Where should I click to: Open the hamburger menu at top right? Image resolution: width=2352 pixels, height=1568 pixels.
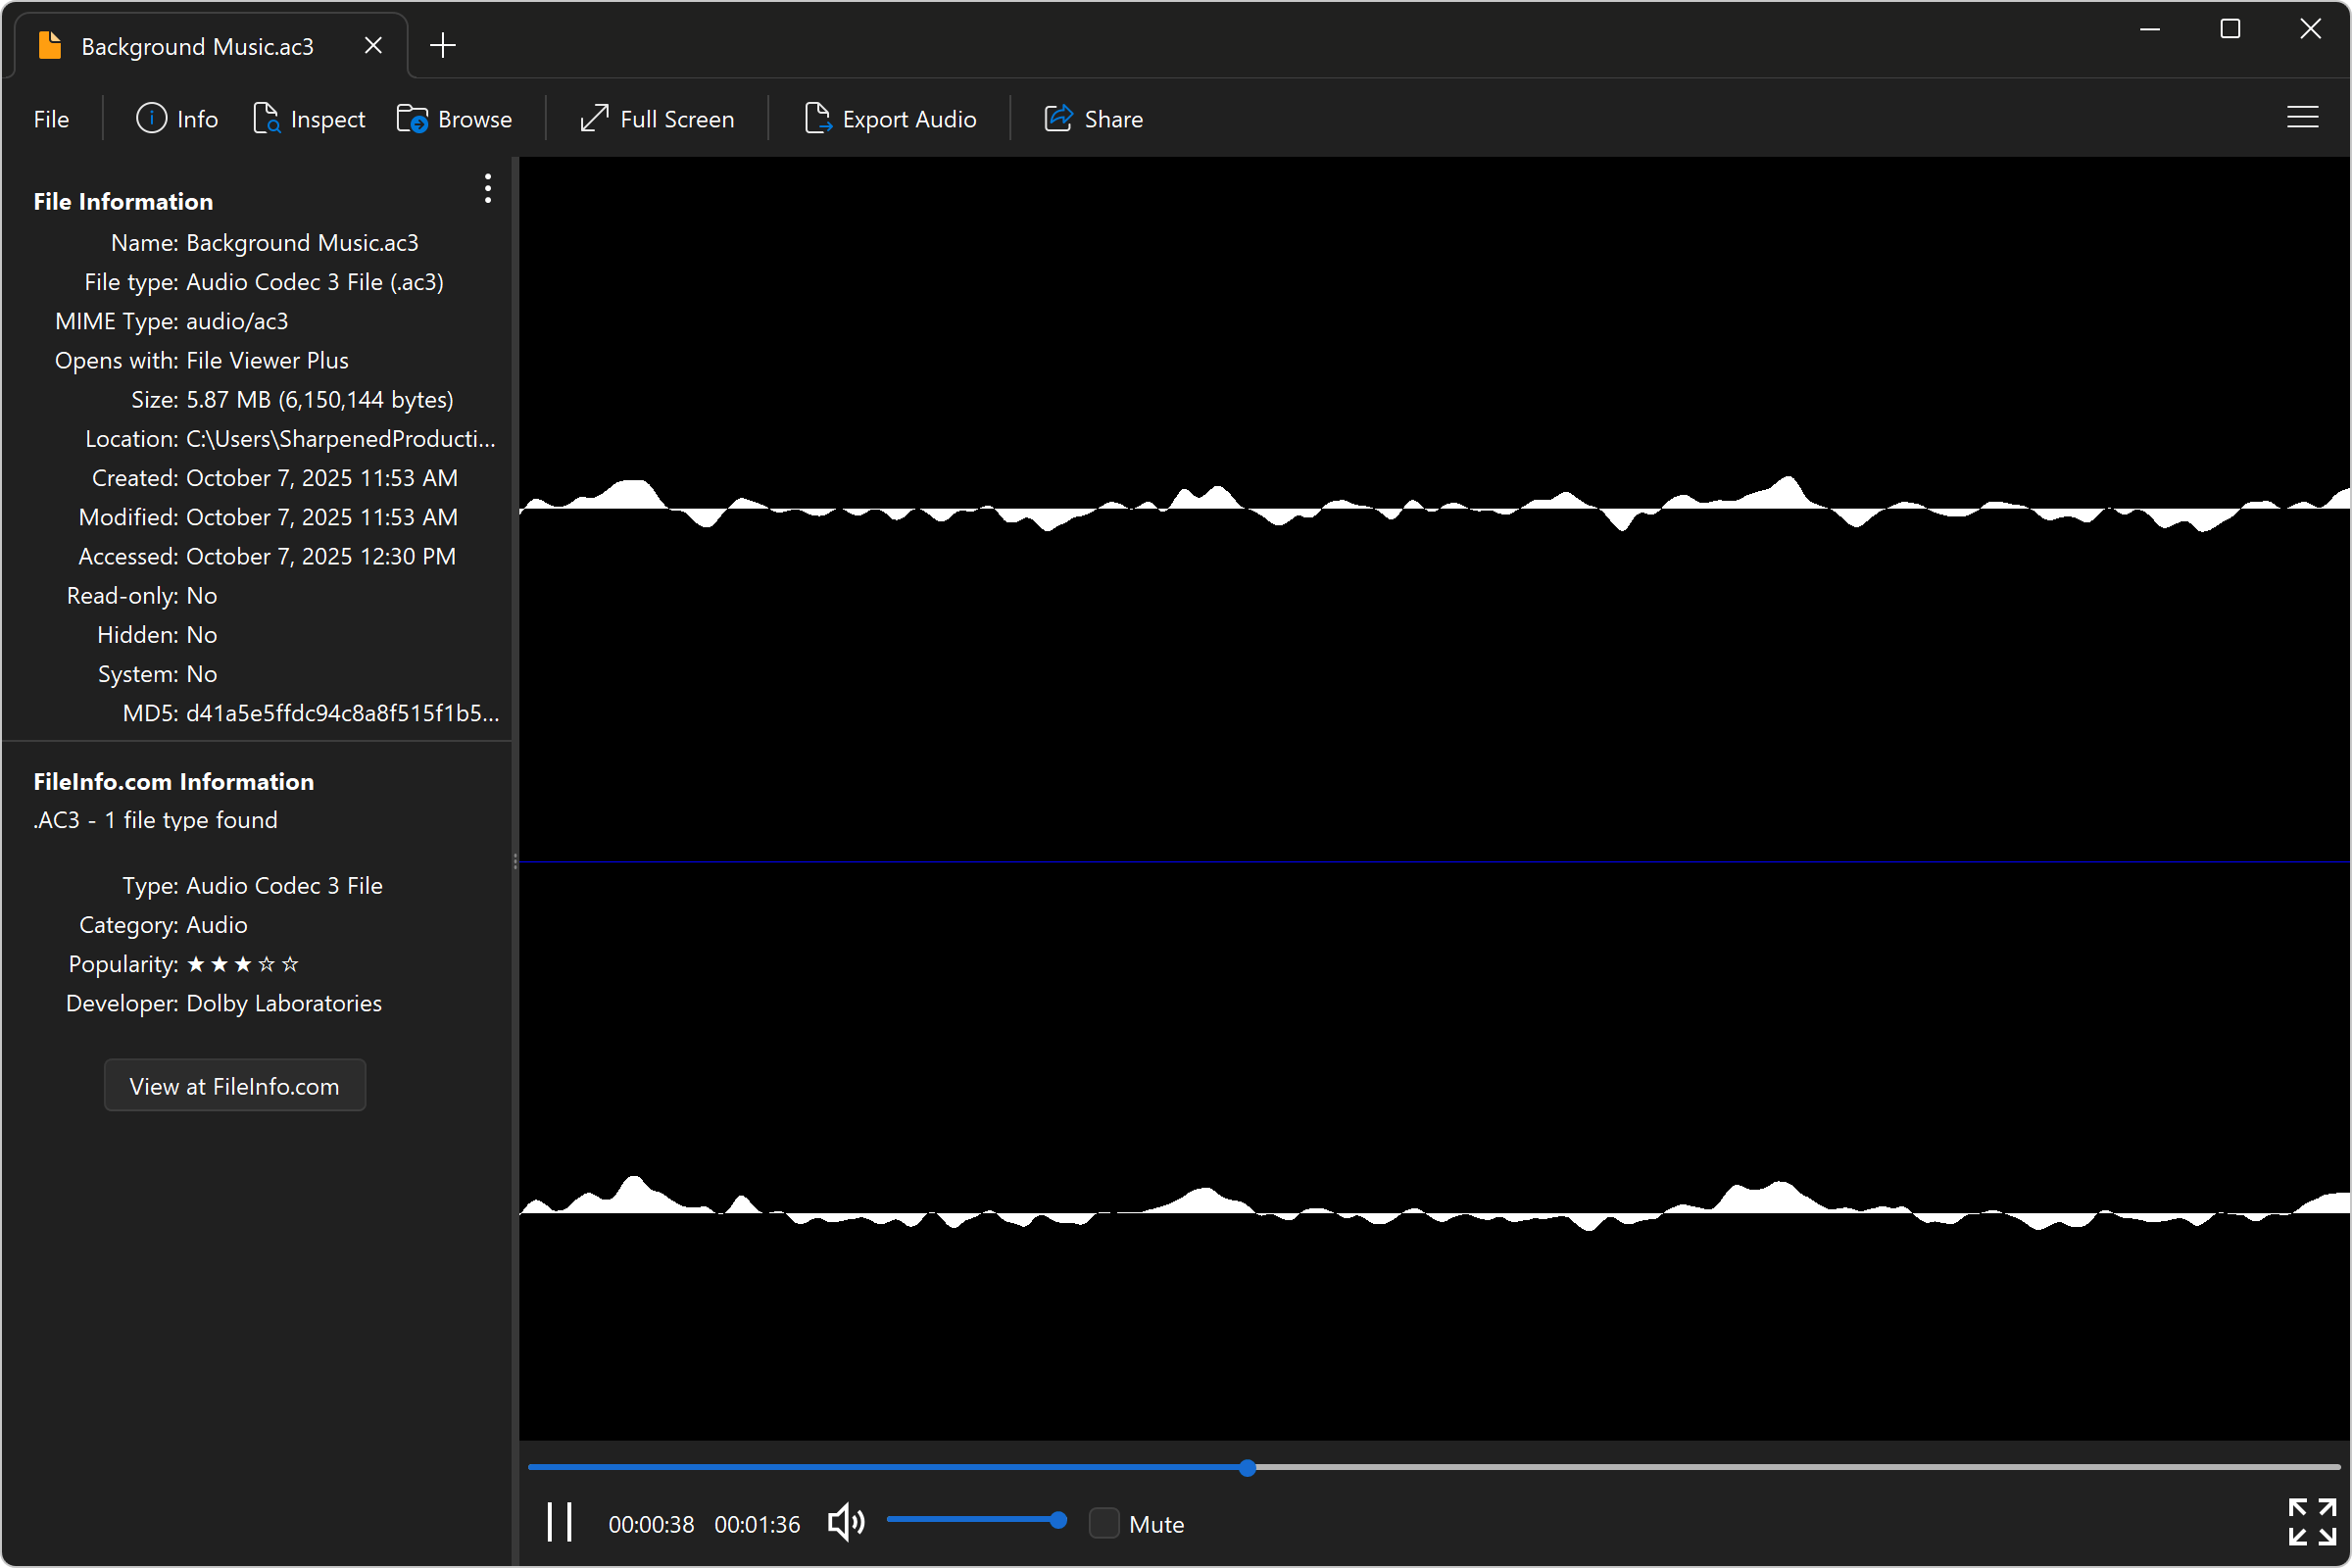(2302, 118)
